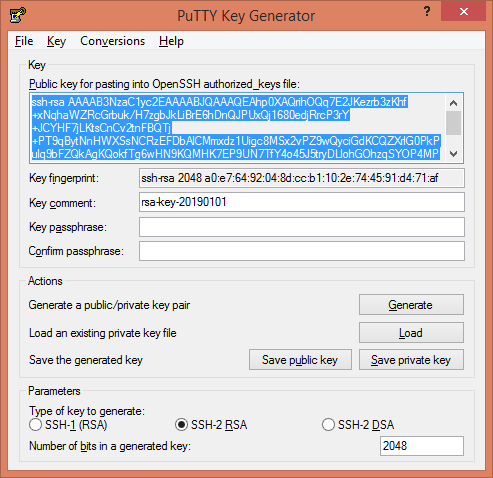Image resolution: width=493 pixels, height=478 pixels.
Task: Click the question mark help button
Action: click(x=426, y=12)
